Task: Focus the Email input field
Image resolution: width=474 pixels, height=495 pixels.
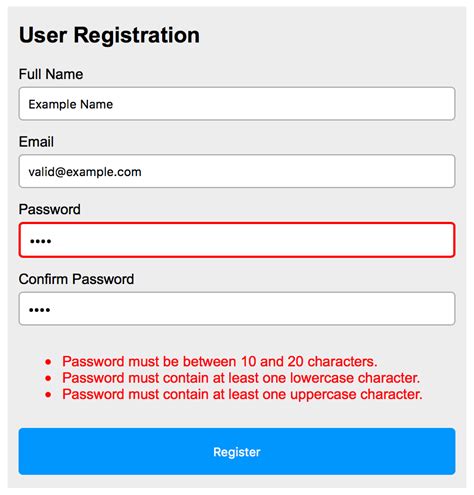Action: [x=237, y=171]
